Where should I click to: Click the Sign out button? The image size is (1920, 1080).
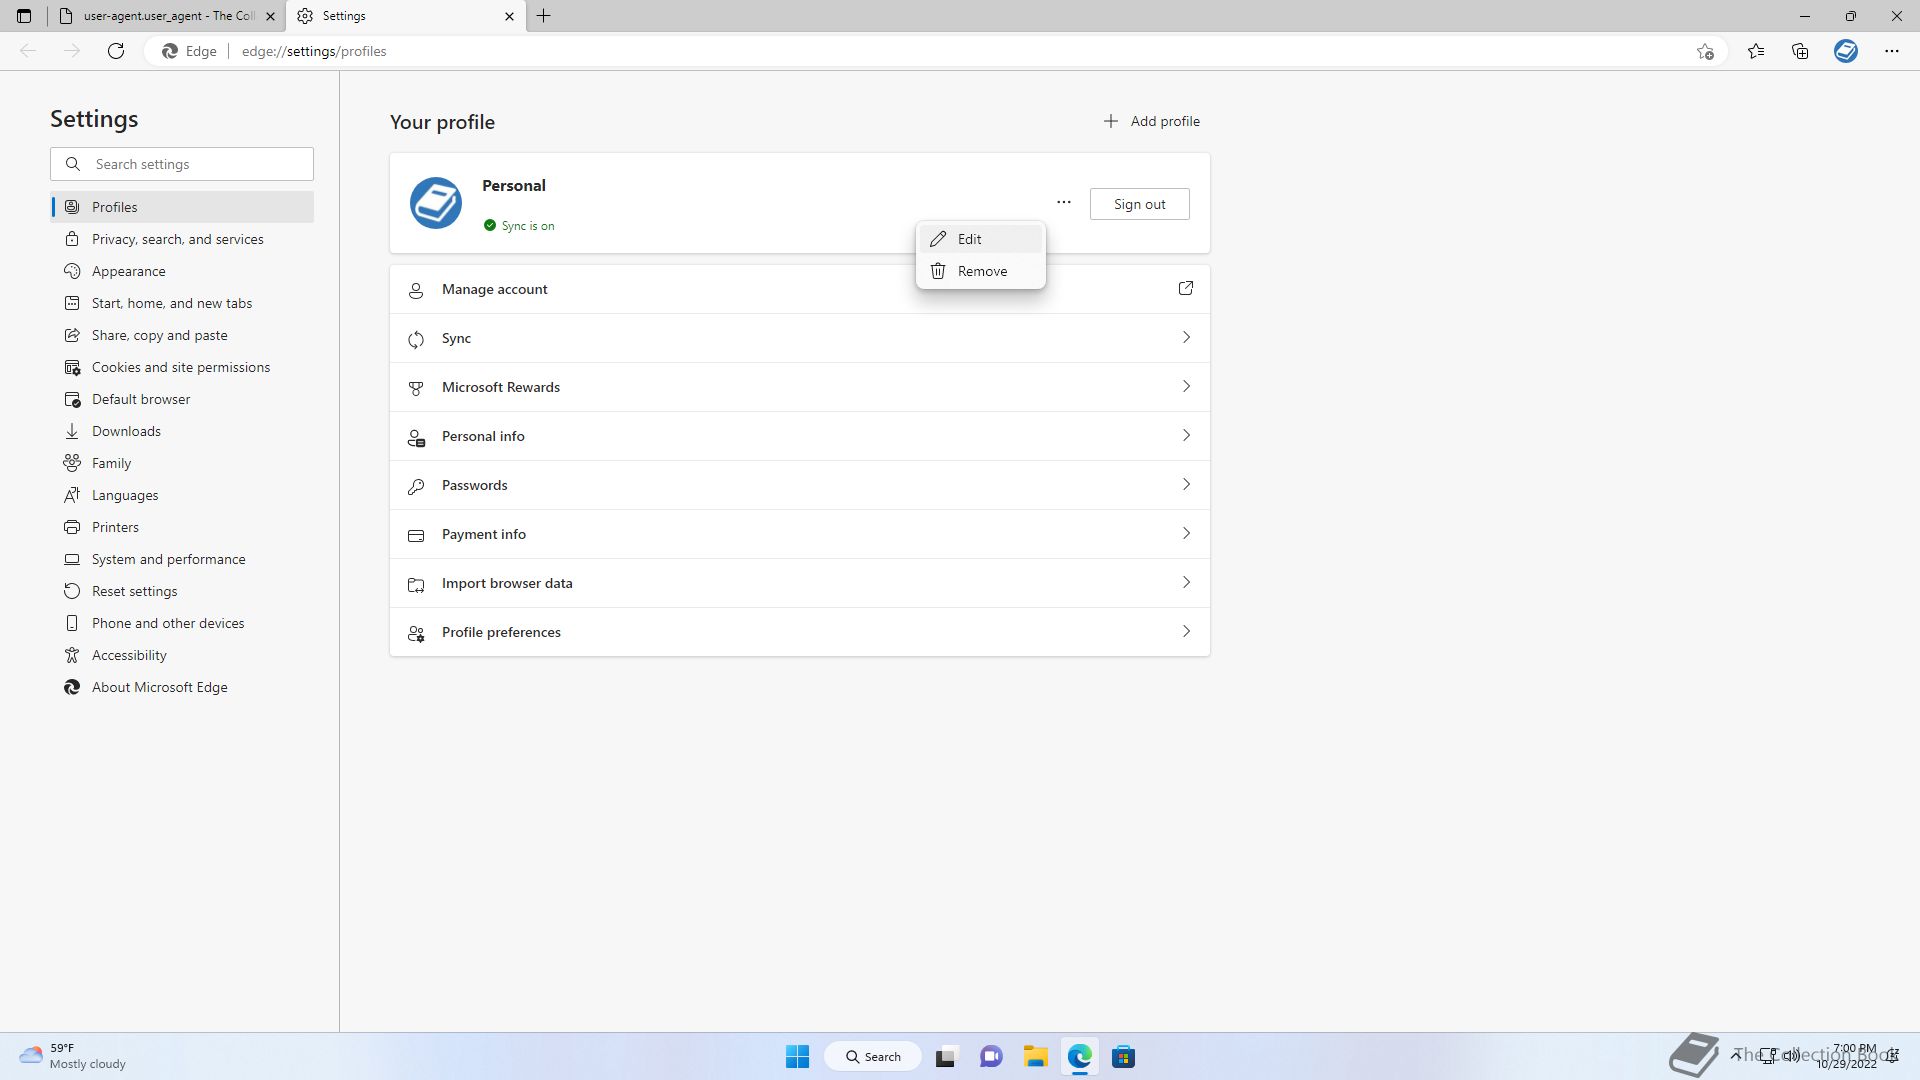(x=1139, y=204)
